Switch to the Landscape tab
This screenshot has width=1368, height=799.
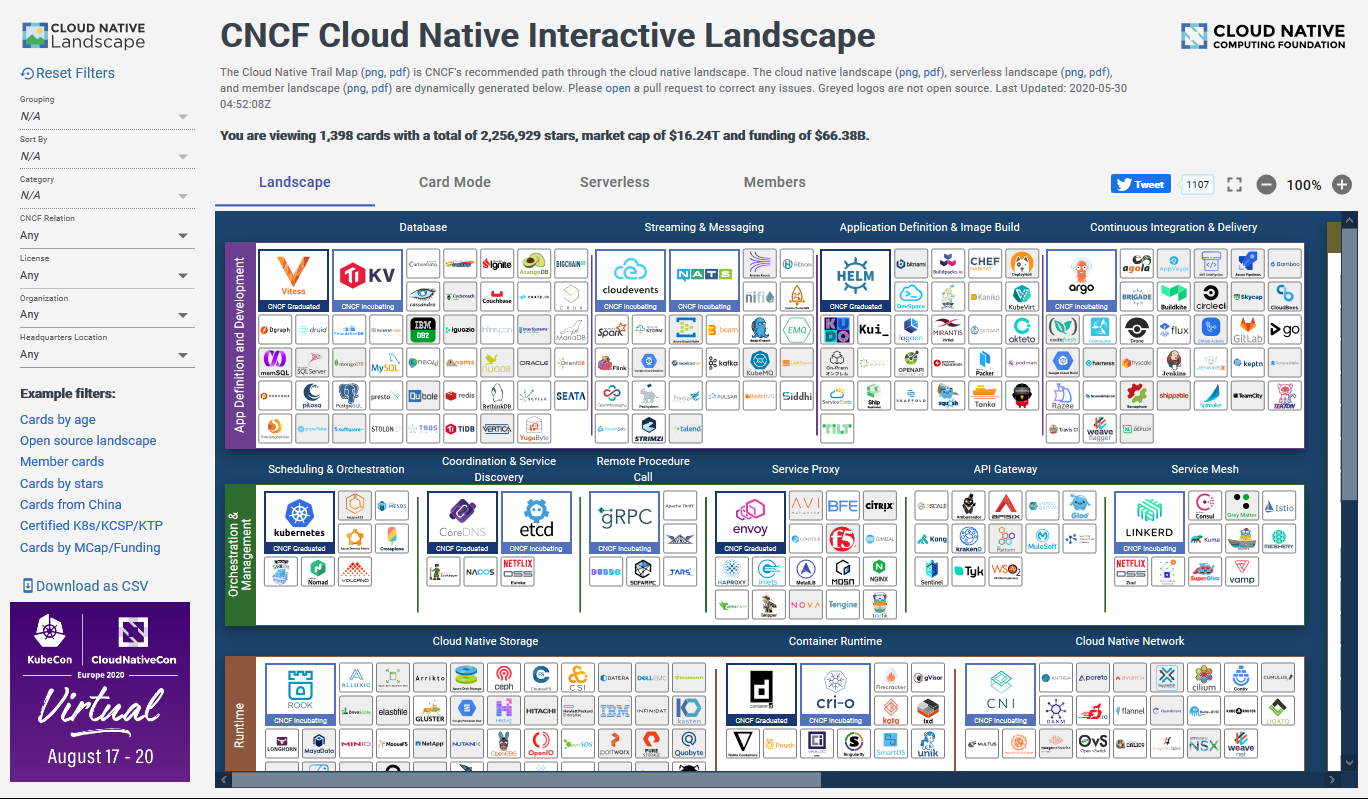(295, 182)
